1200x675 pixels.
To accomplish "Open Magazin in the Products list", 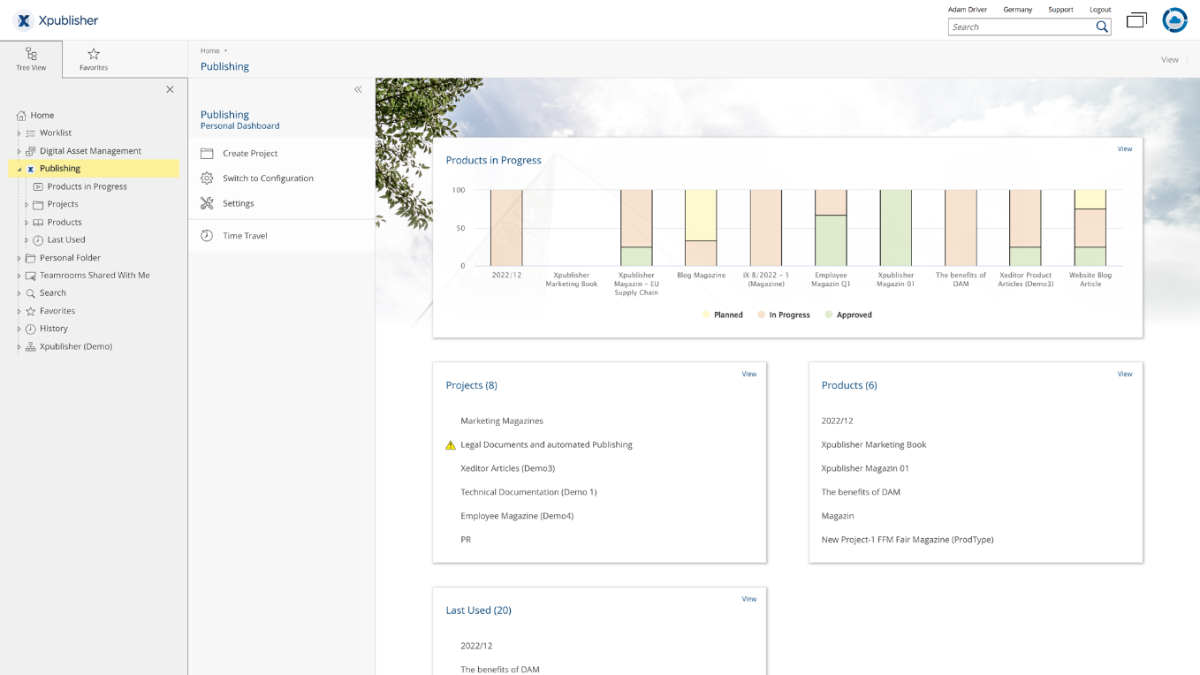I will 838,516.
